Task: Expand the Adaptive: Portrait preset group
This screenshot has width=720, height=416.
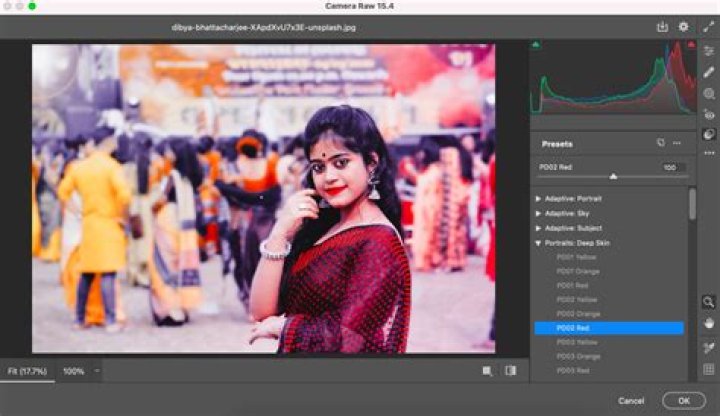Action: point(539,199)
